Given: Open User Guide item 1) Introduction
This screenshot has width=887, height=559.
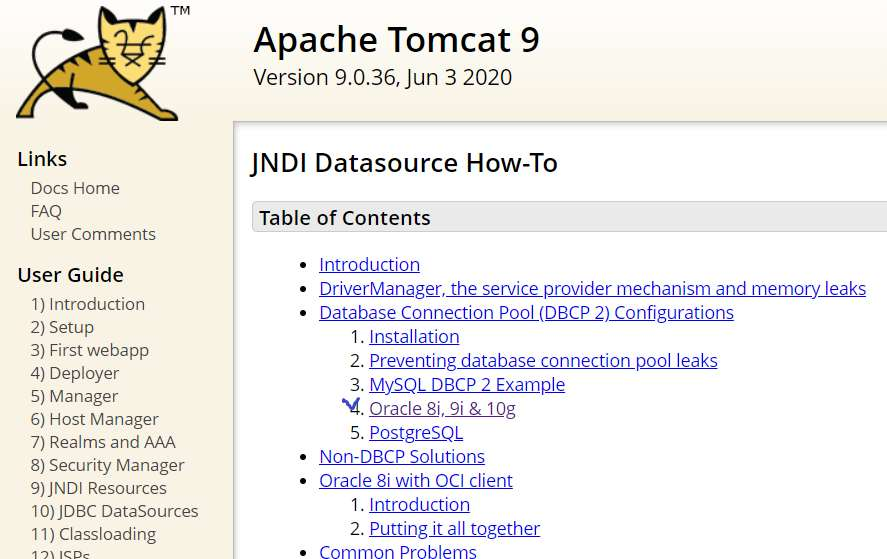Looking at the screenshot, I should (x=88, y=304).
